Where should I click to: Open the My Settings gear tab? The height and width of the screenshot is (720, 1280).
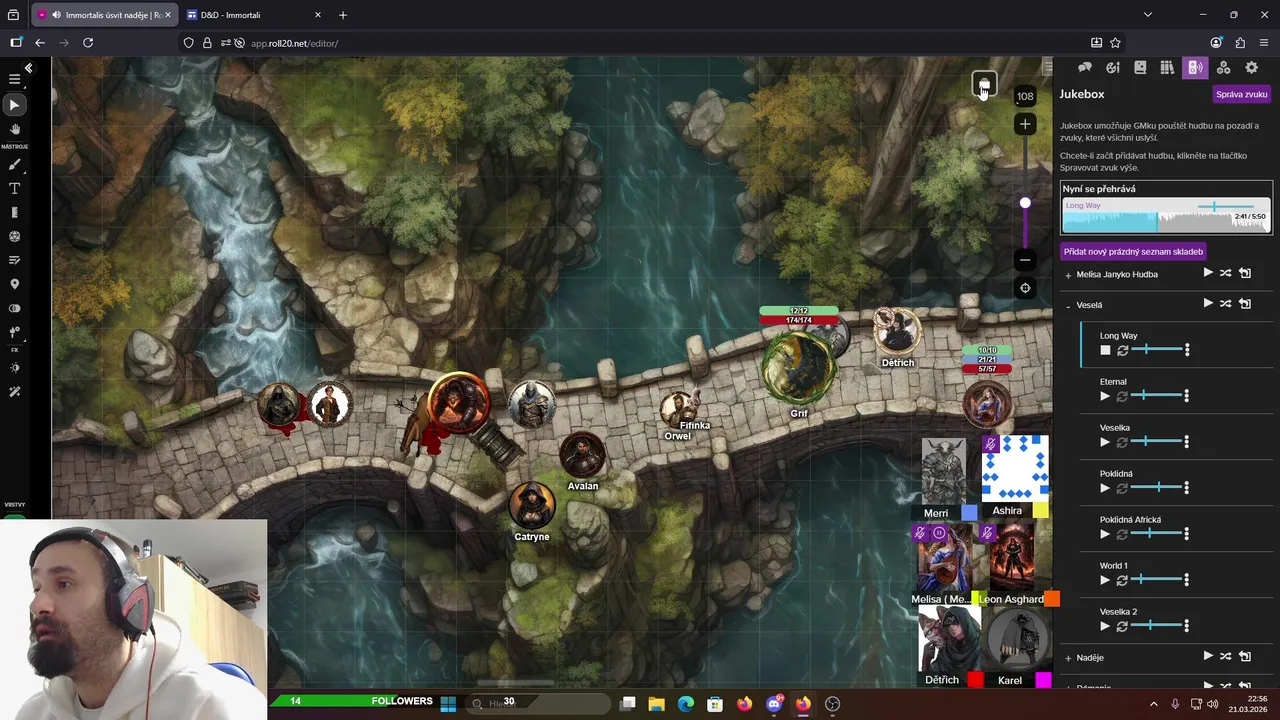tap(1251, 68)
